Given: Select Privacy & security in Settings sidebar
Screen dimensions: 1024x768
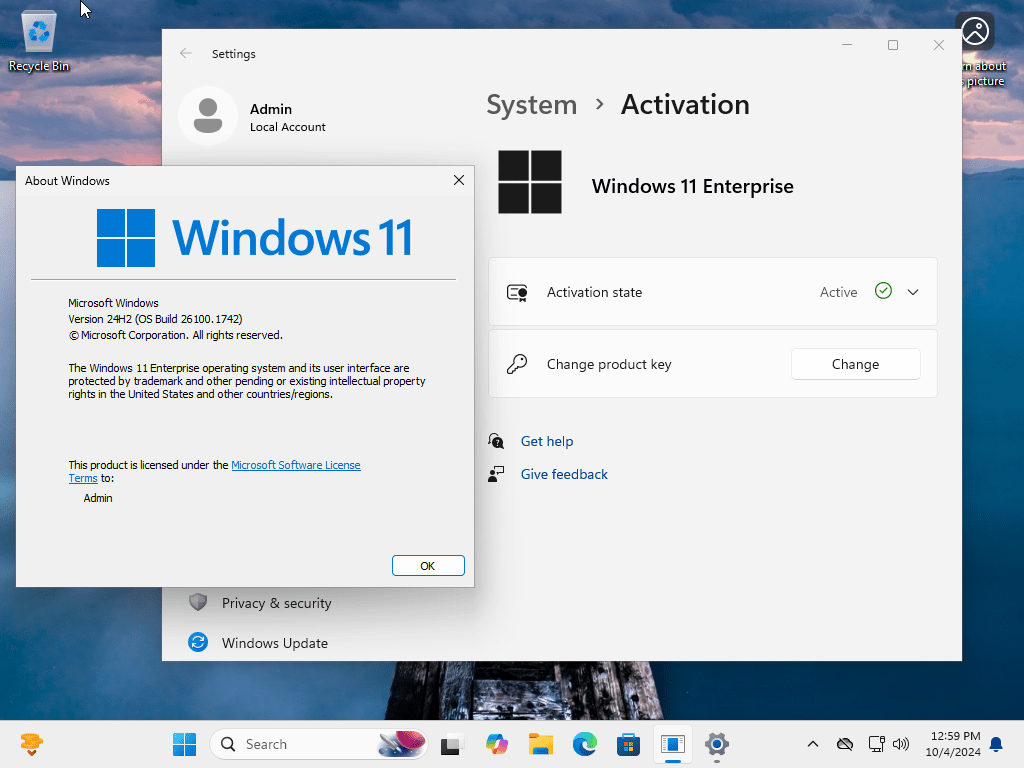Looking at the screenshot, I should 276,603.
